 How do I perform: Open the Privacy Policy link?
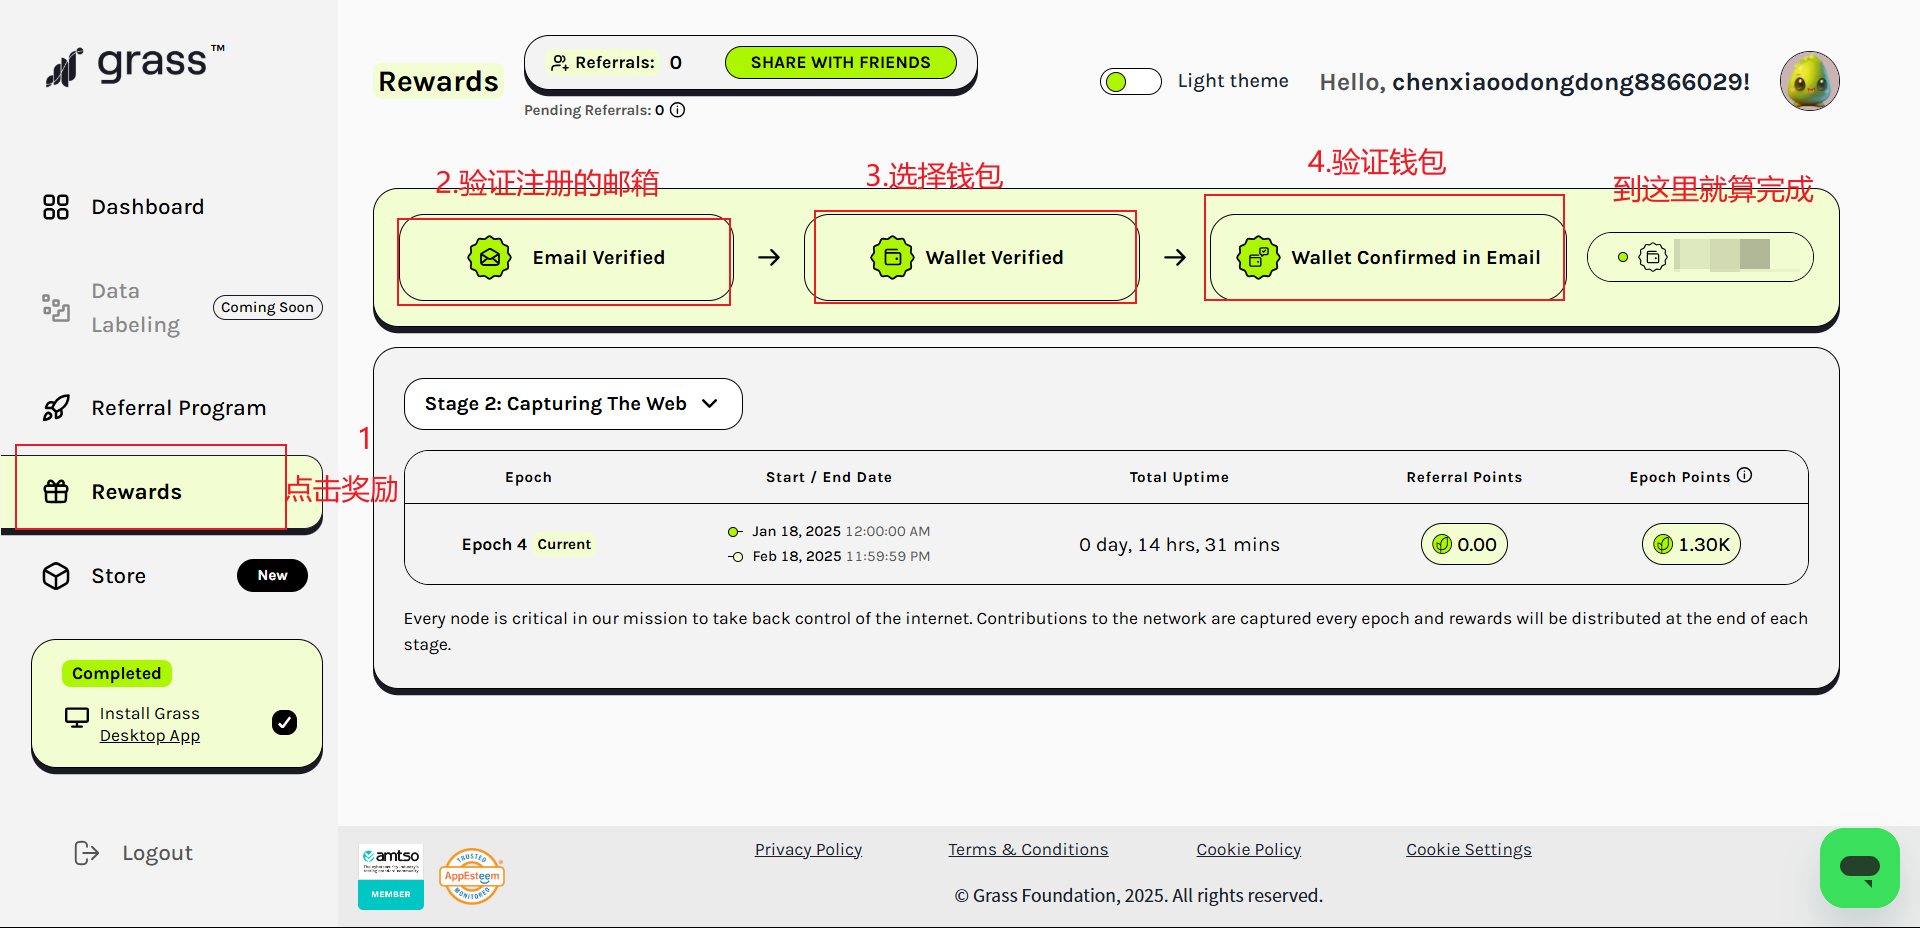pos(808,849)
